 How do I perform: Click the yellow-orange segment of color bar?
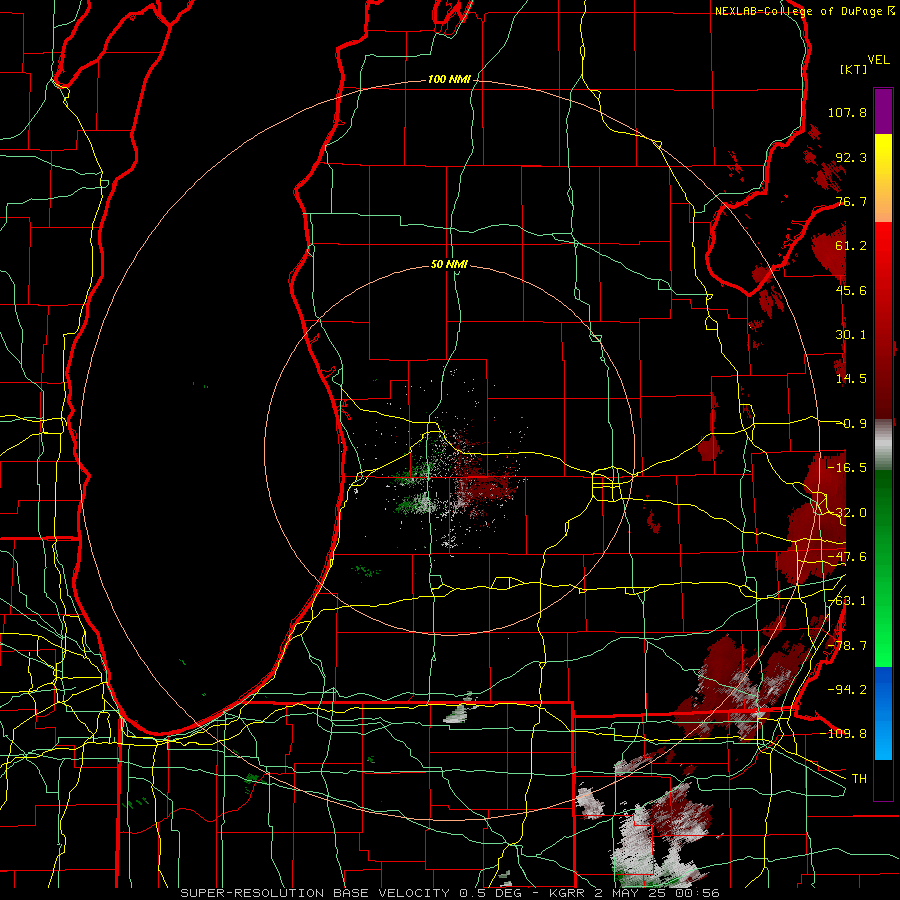(883, 178)
